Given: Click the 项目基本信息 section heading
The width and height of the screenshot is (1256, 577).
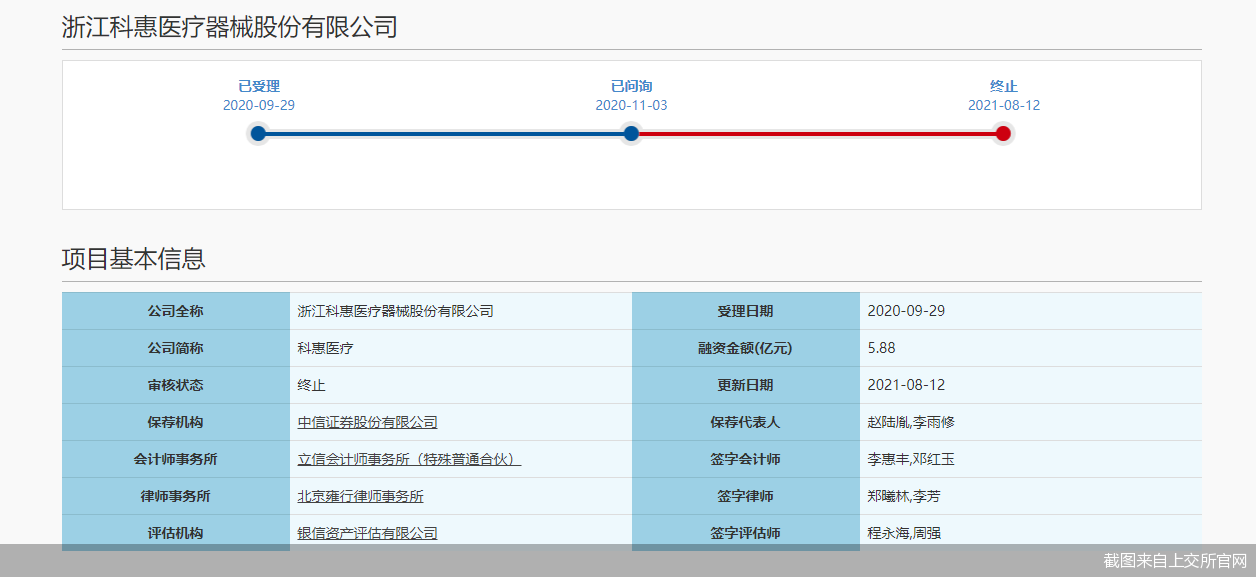Looking at the screenshot, I should pyautogui.click(x=134, y=259).
